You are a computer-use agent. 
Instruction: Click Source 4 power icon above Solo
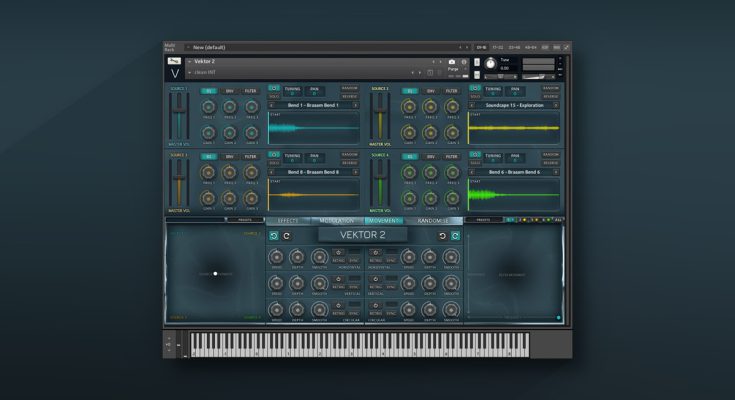[x=474, y=155]
